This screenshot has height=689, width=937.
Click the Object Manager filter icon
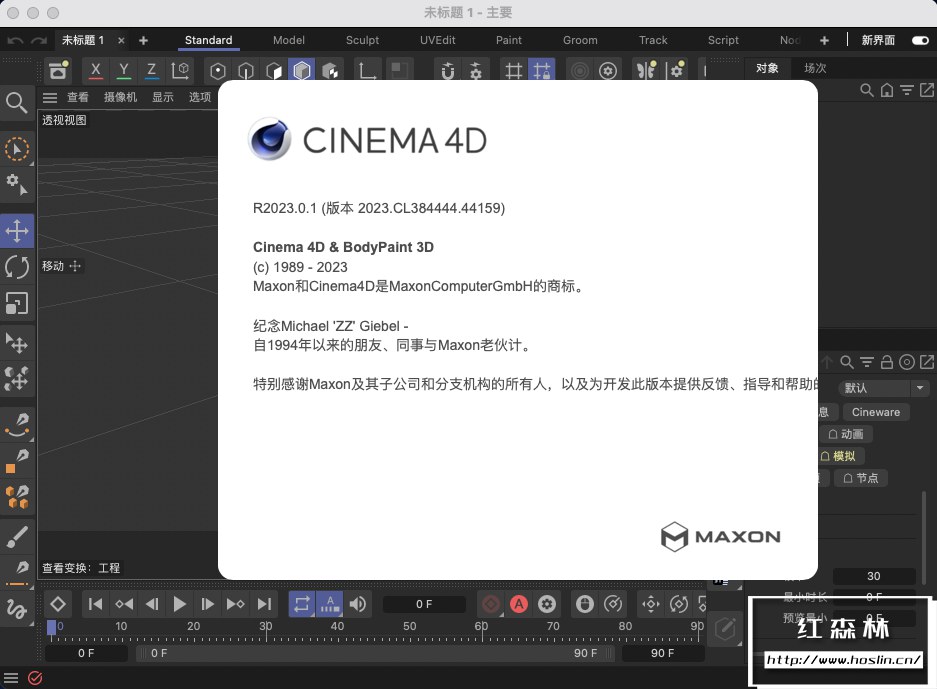pyautogui.click(x=907, y=90)
